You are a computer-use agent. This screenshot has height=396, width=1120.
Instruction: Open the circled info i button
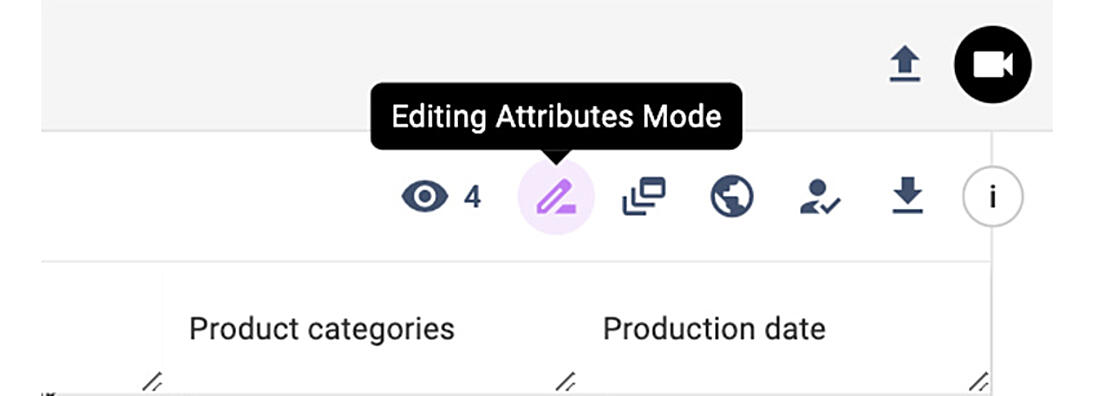[x=993, y=197]
